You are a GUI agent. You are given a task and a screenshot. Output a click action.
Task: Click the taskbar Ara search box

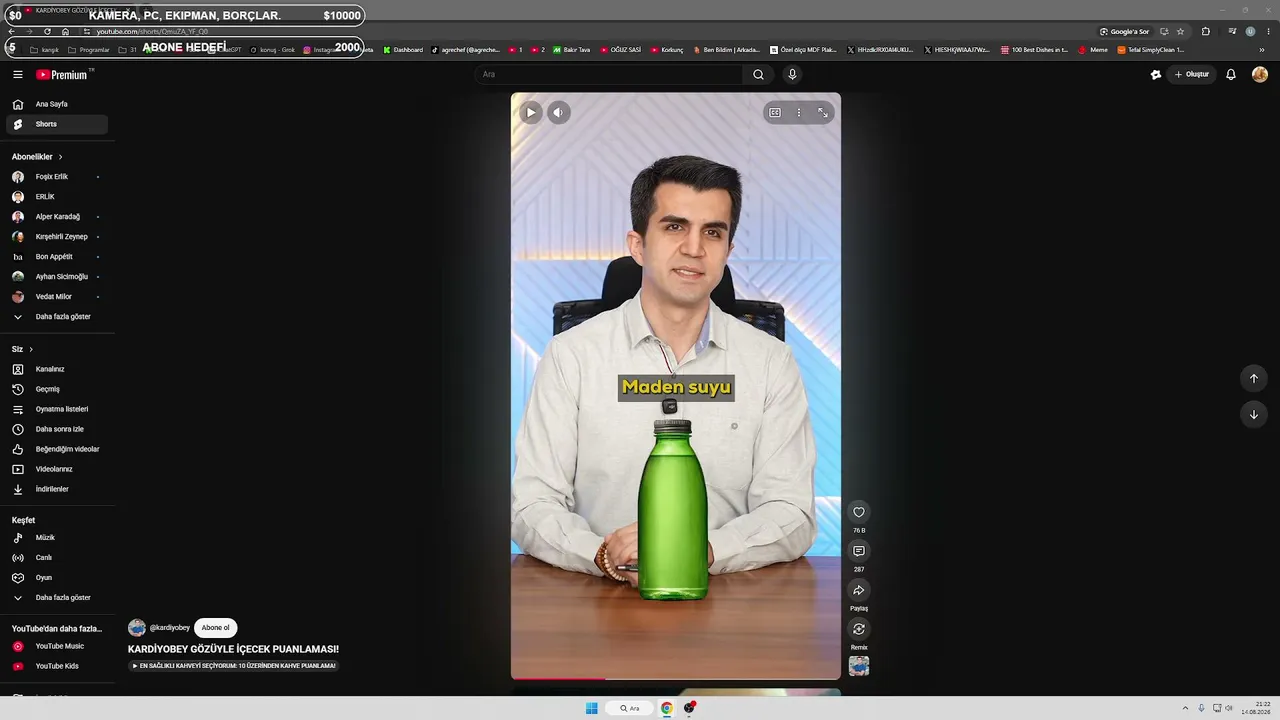[630, 708]
